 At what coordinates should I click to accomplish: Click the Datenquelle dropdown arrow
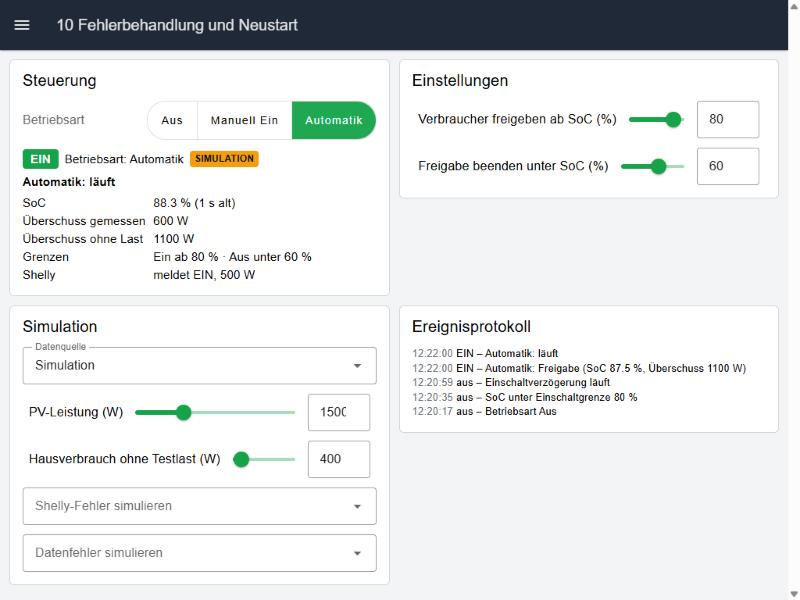tap(357, 366)
